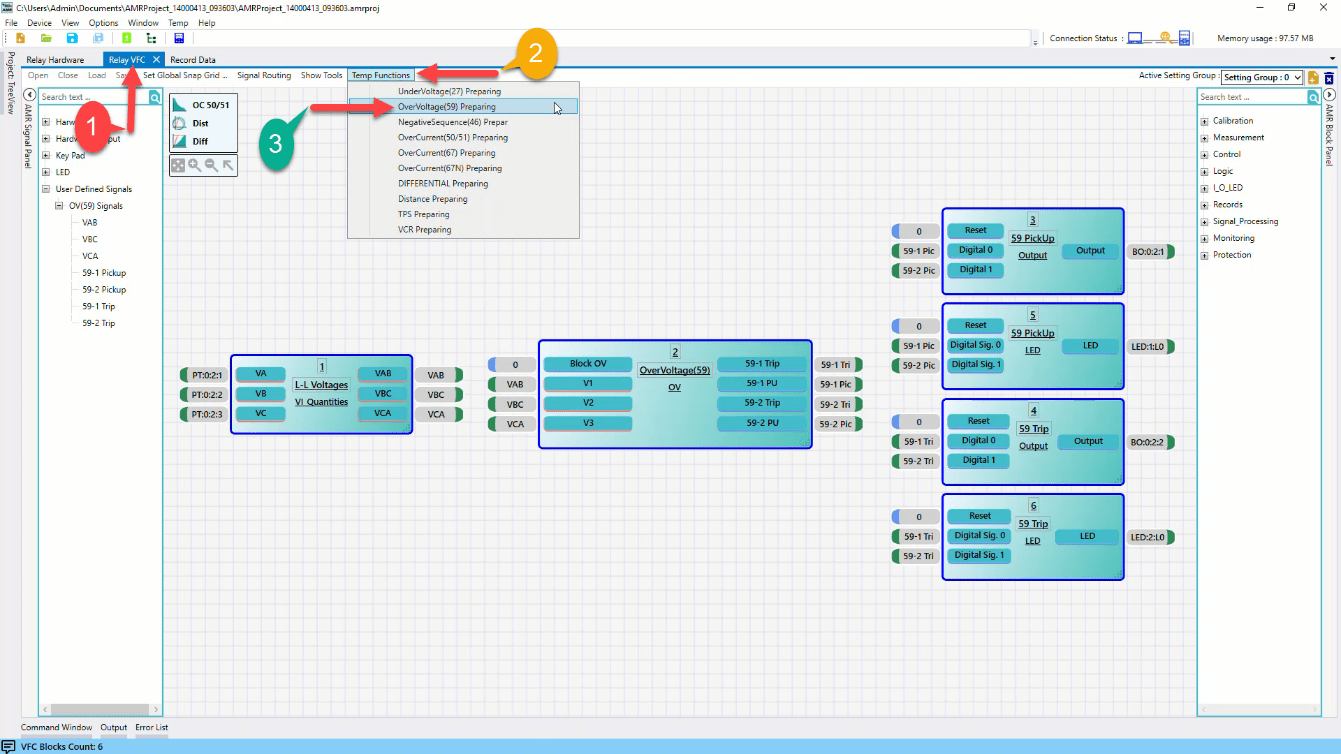This screenshot has width=1341, height=754.
Task: Click the add setting group icon
Action: click(1313, 77)
